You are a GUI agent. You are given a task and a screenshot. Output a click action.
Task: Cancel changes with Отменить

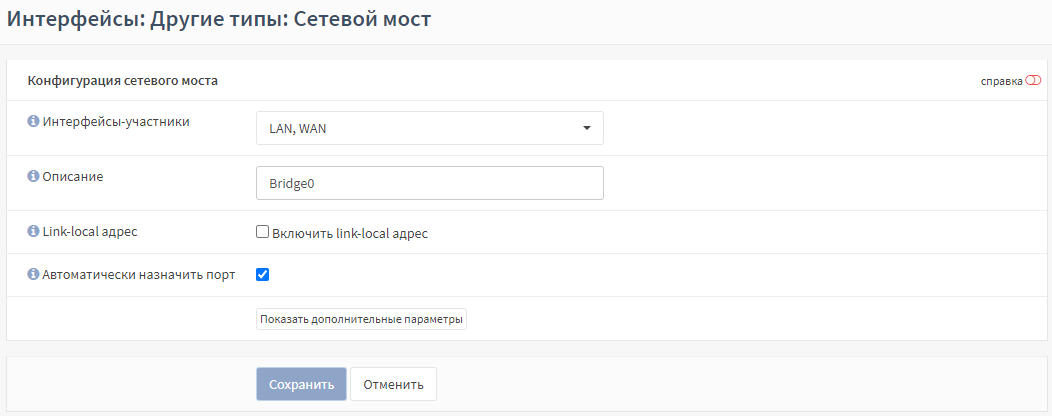pyautogui.click(x=393, y=384)
